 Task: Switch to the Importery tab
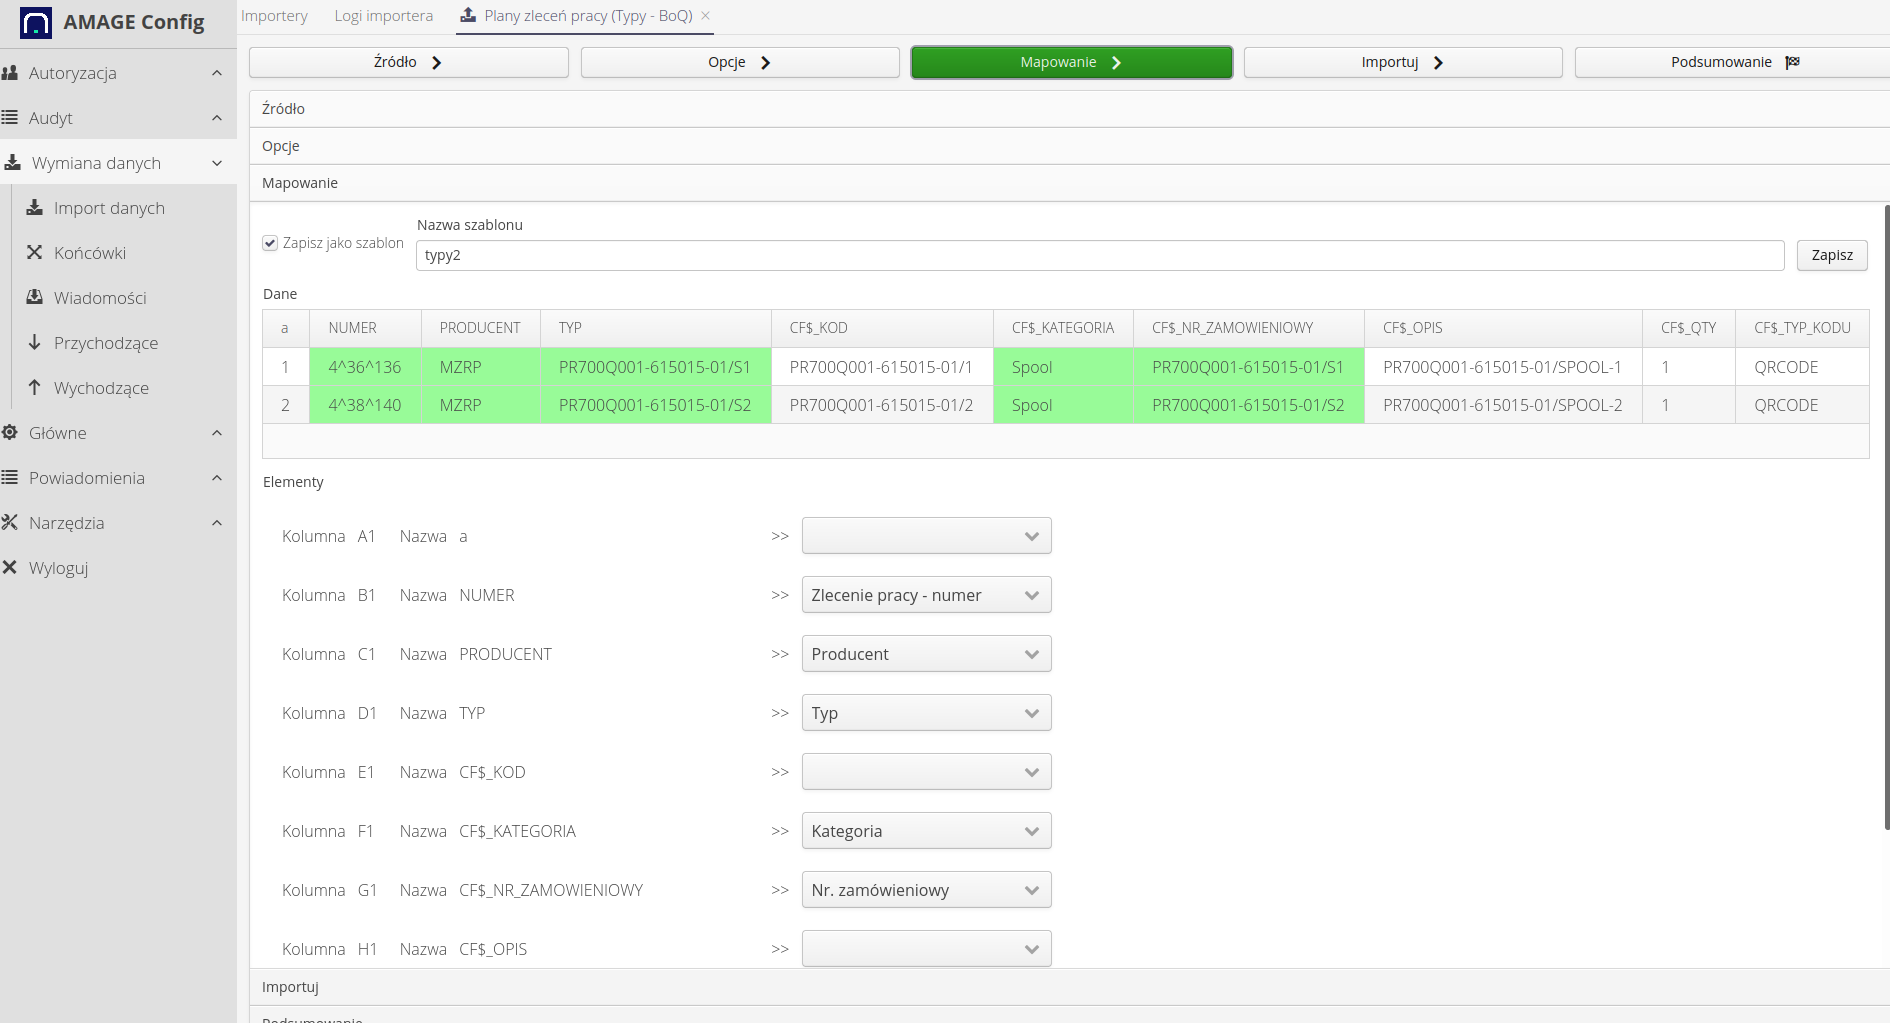tap(274, 16)
